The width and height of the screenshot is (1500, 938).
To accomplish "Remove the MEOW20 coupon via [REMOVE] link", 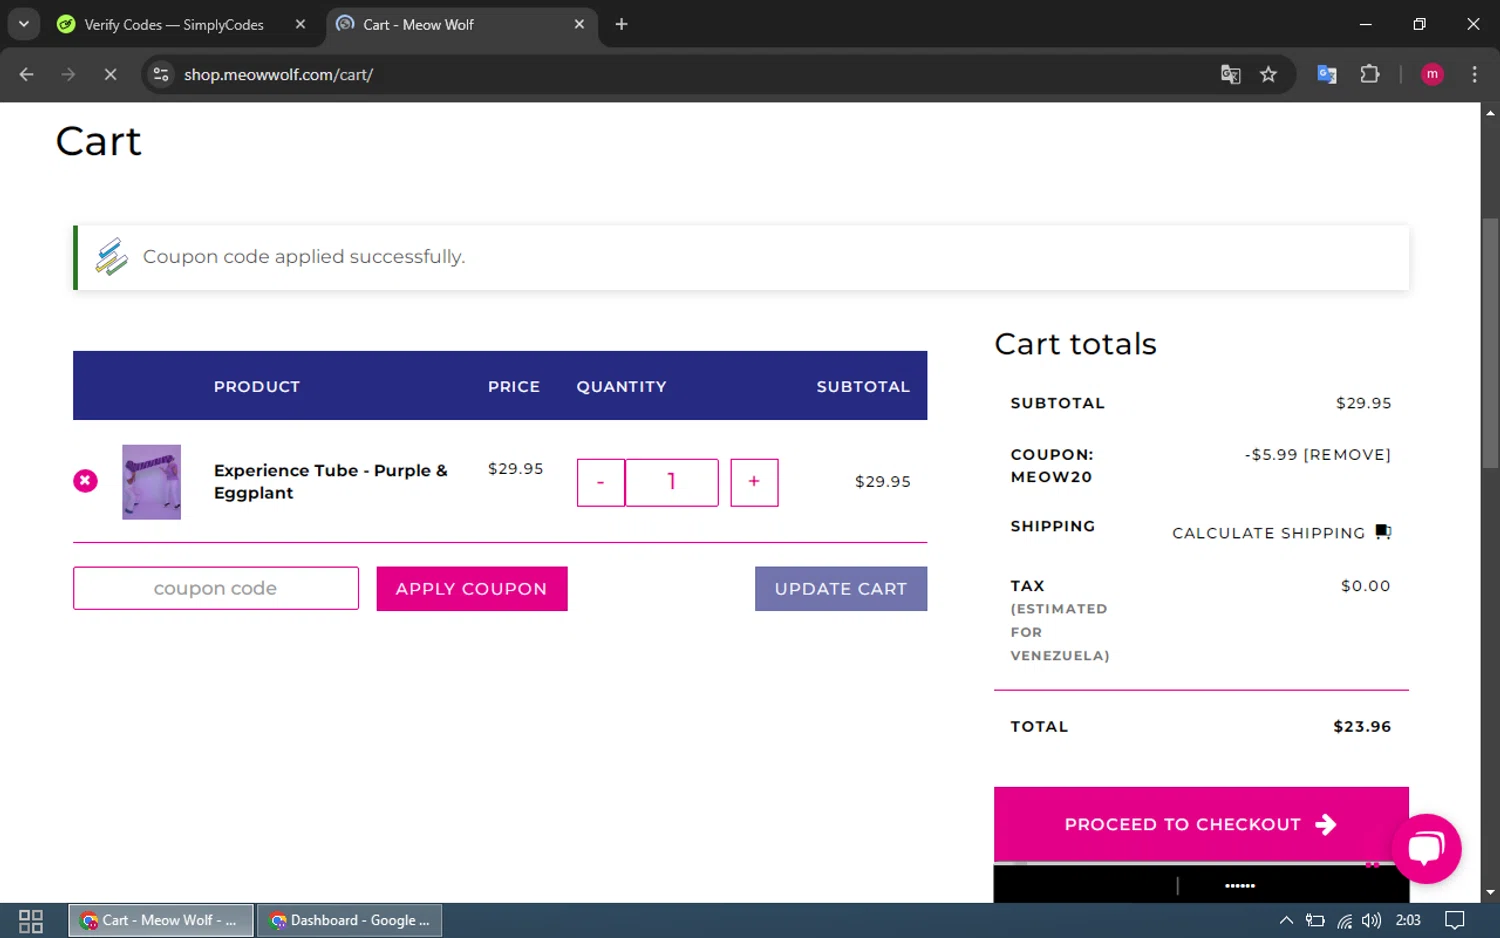I will click(x=1347, y=454).
